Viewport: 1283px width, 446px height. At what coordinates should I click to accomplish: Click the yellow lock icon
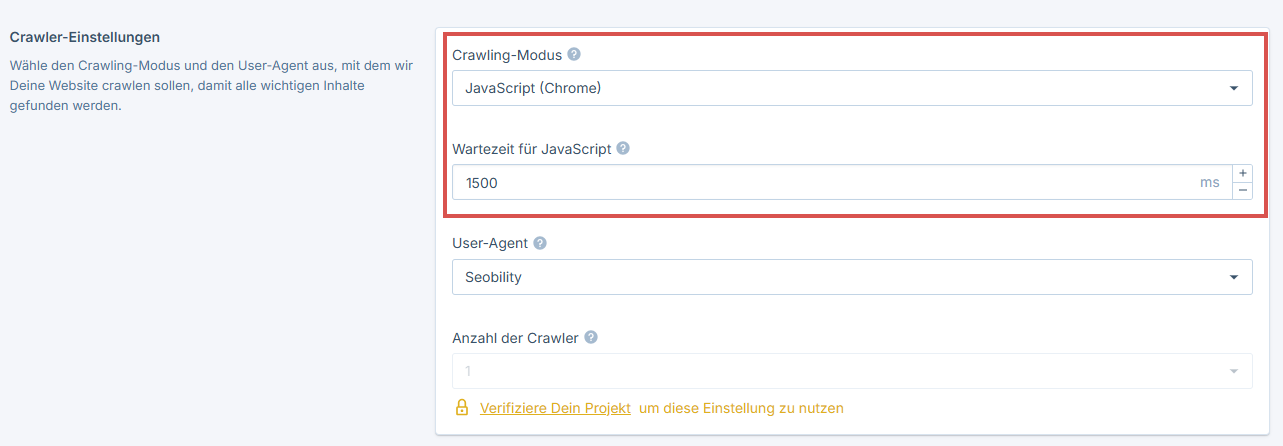pyautogui.click(x=462, y=408)
